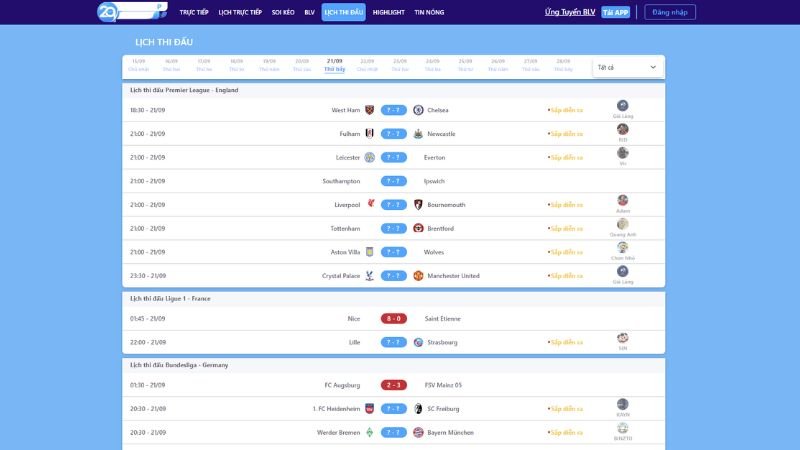This screenshot has width=800, height=450.
Task: Select the 20/09 date tab
Action: point(302,65)
